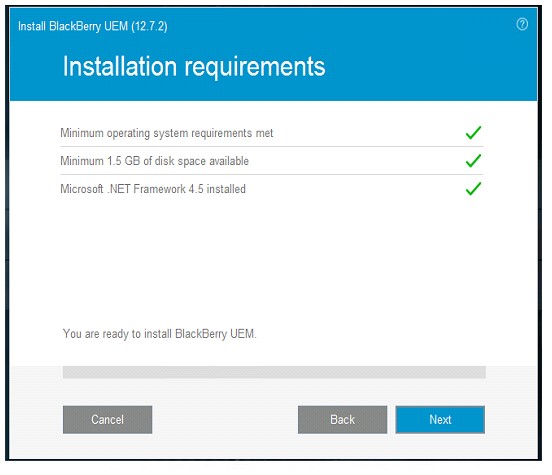Click the checkmark beside disk space available
This screenshot has height=475, width=552.
[473, 160]
